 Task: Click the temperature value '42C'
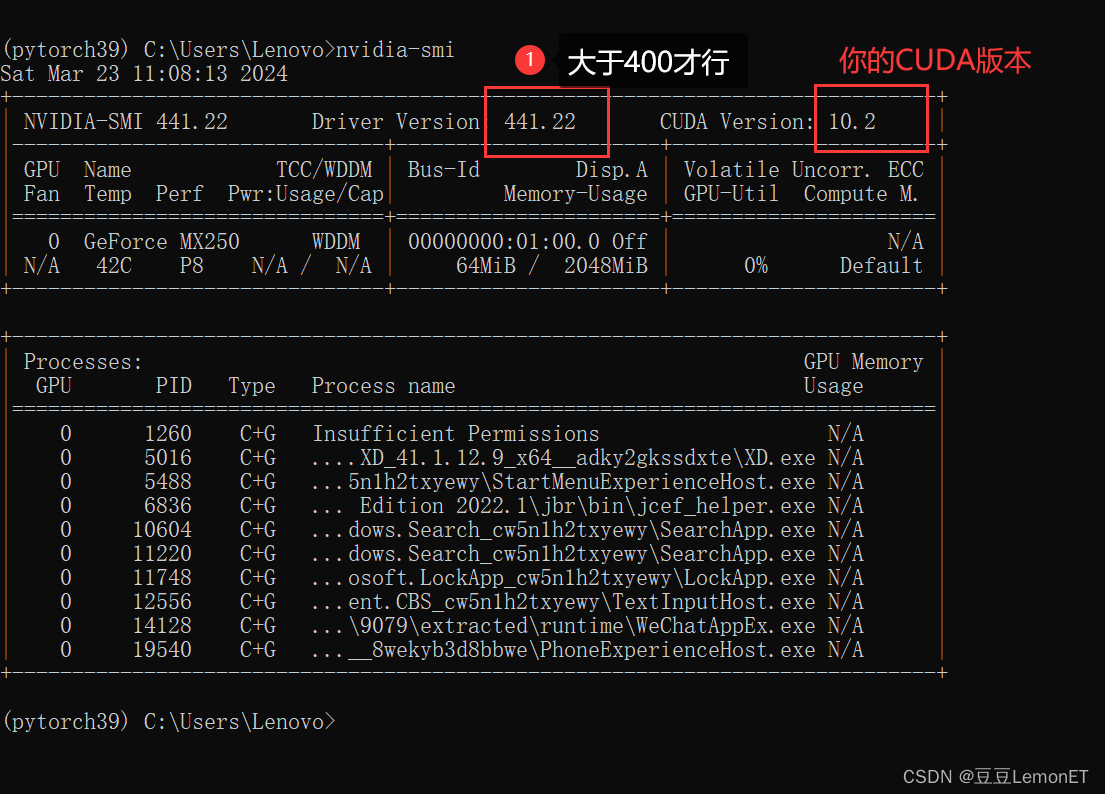pos(113,266)
